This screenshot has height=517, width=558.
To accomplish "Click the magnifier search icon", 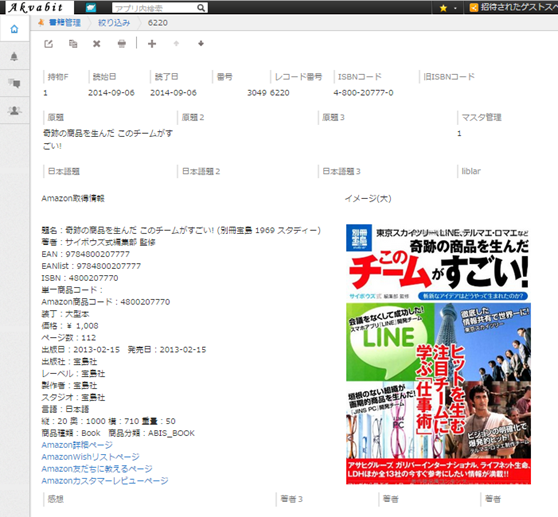I will pyautogui.click(x=201, y=8).
